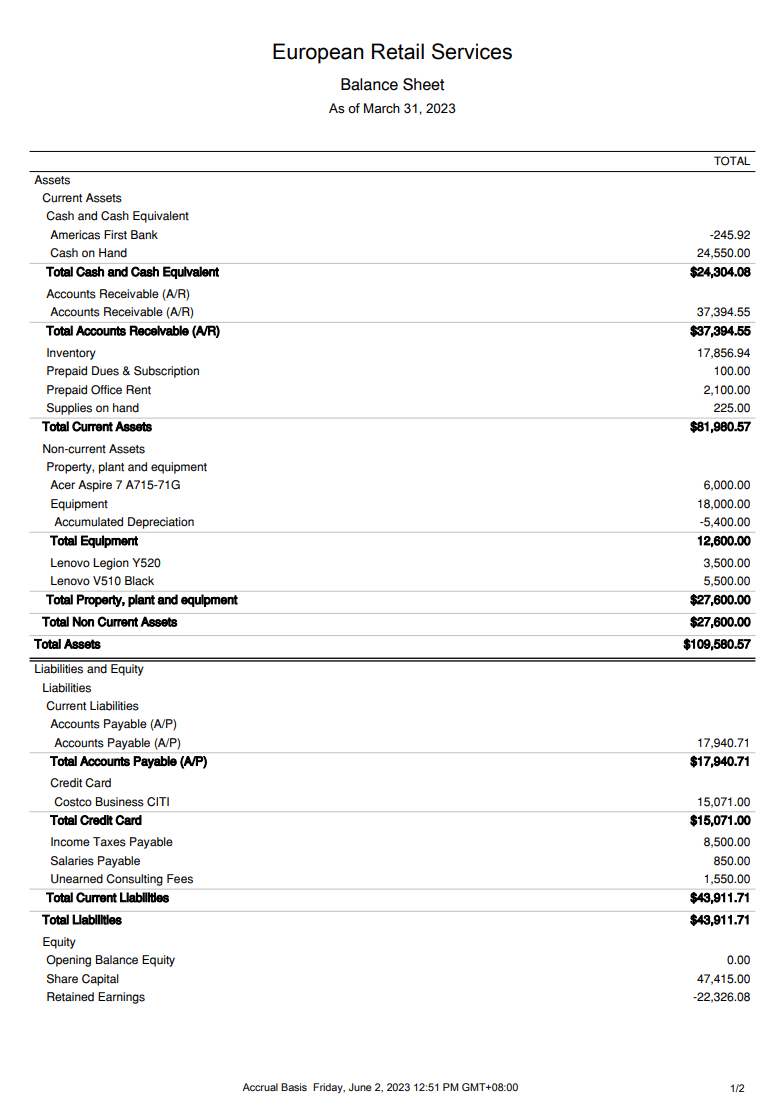Screen dimensions: 783x1117
Task: Click the Cash on Hand amount 24,550.00
Action: coord(723,253)
